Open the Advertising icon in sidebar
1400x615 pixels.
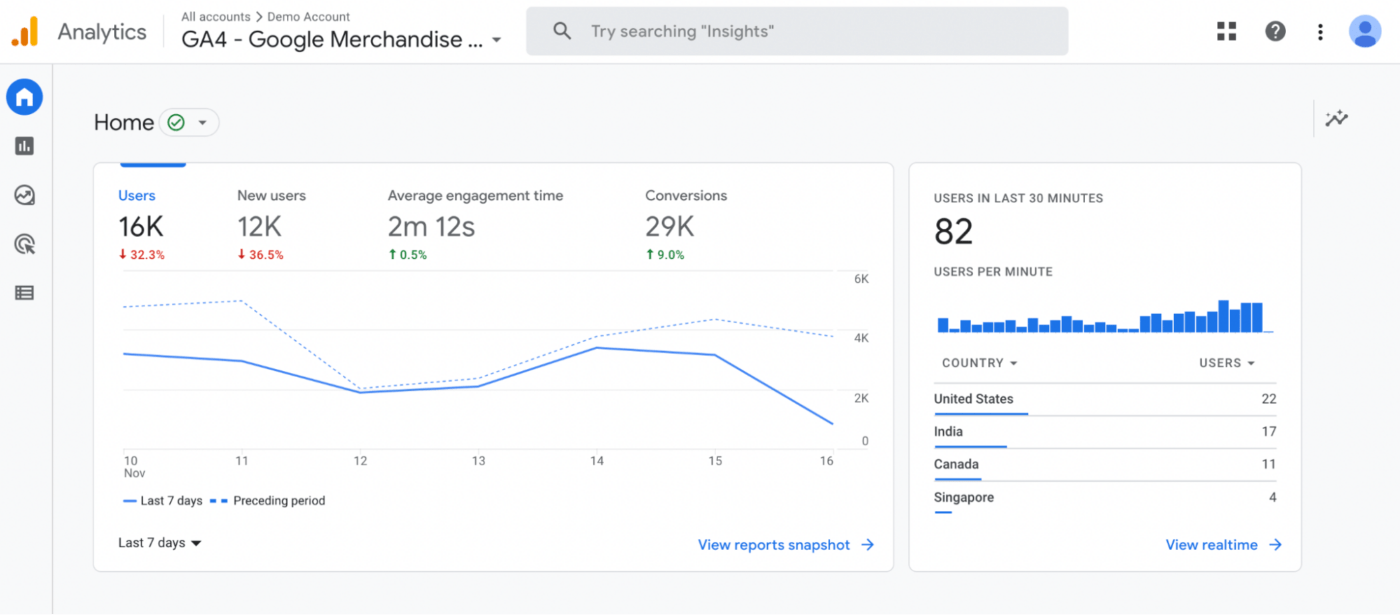tap(24, 244)
